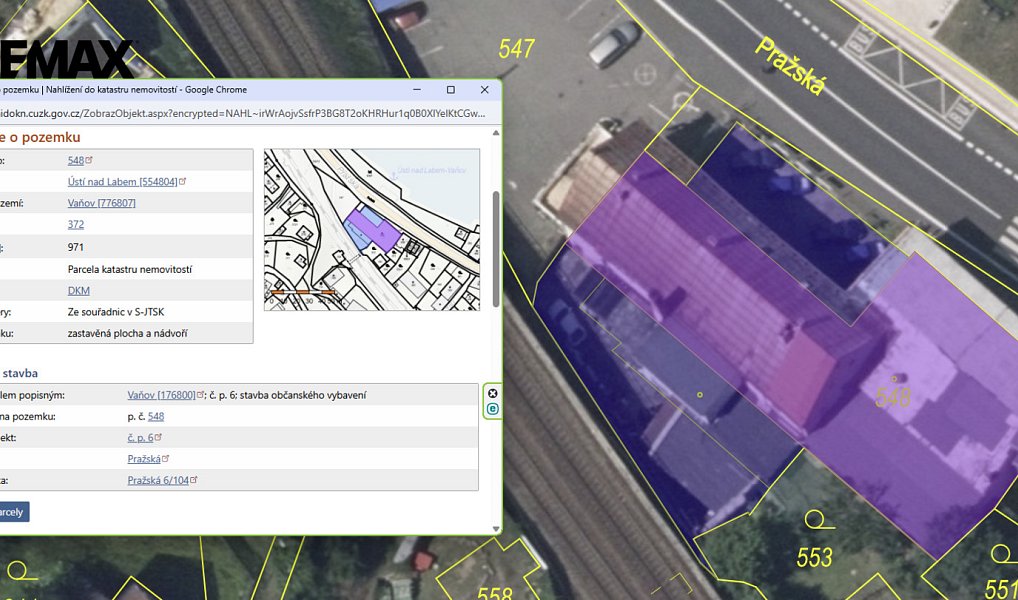This screenshot has height=600, width=1018.
Task: Click 'Parcela katastru nemovitostí' text
Action: pos(130,269)
